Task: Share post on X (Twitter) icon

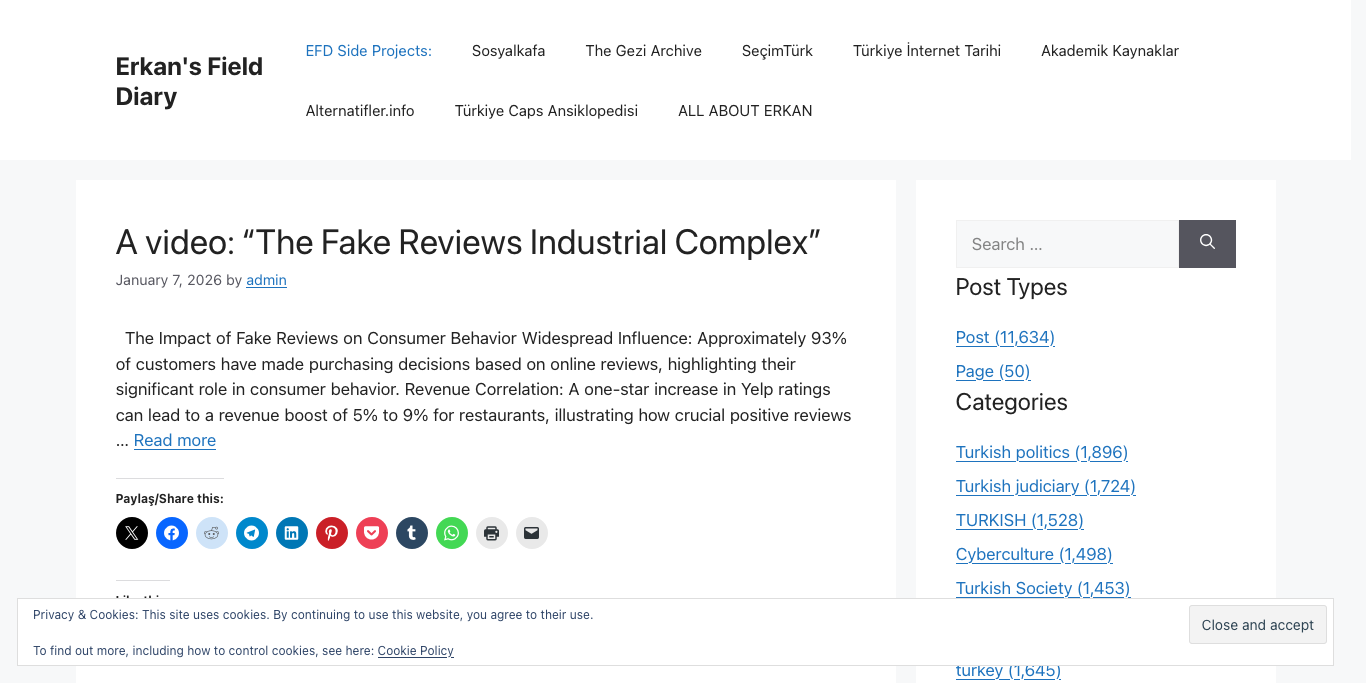Action: (x=132, y=533)
